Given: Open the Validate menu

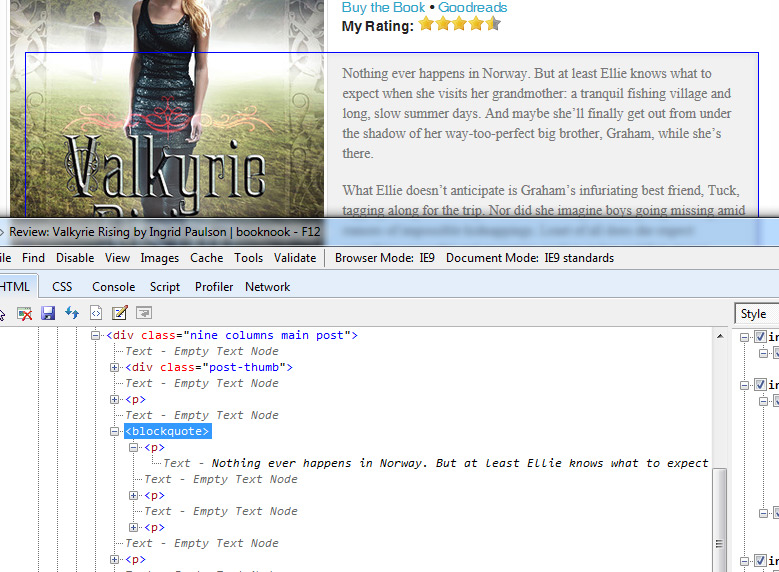Looking at the screenshot, I should (x=295, y=257).
